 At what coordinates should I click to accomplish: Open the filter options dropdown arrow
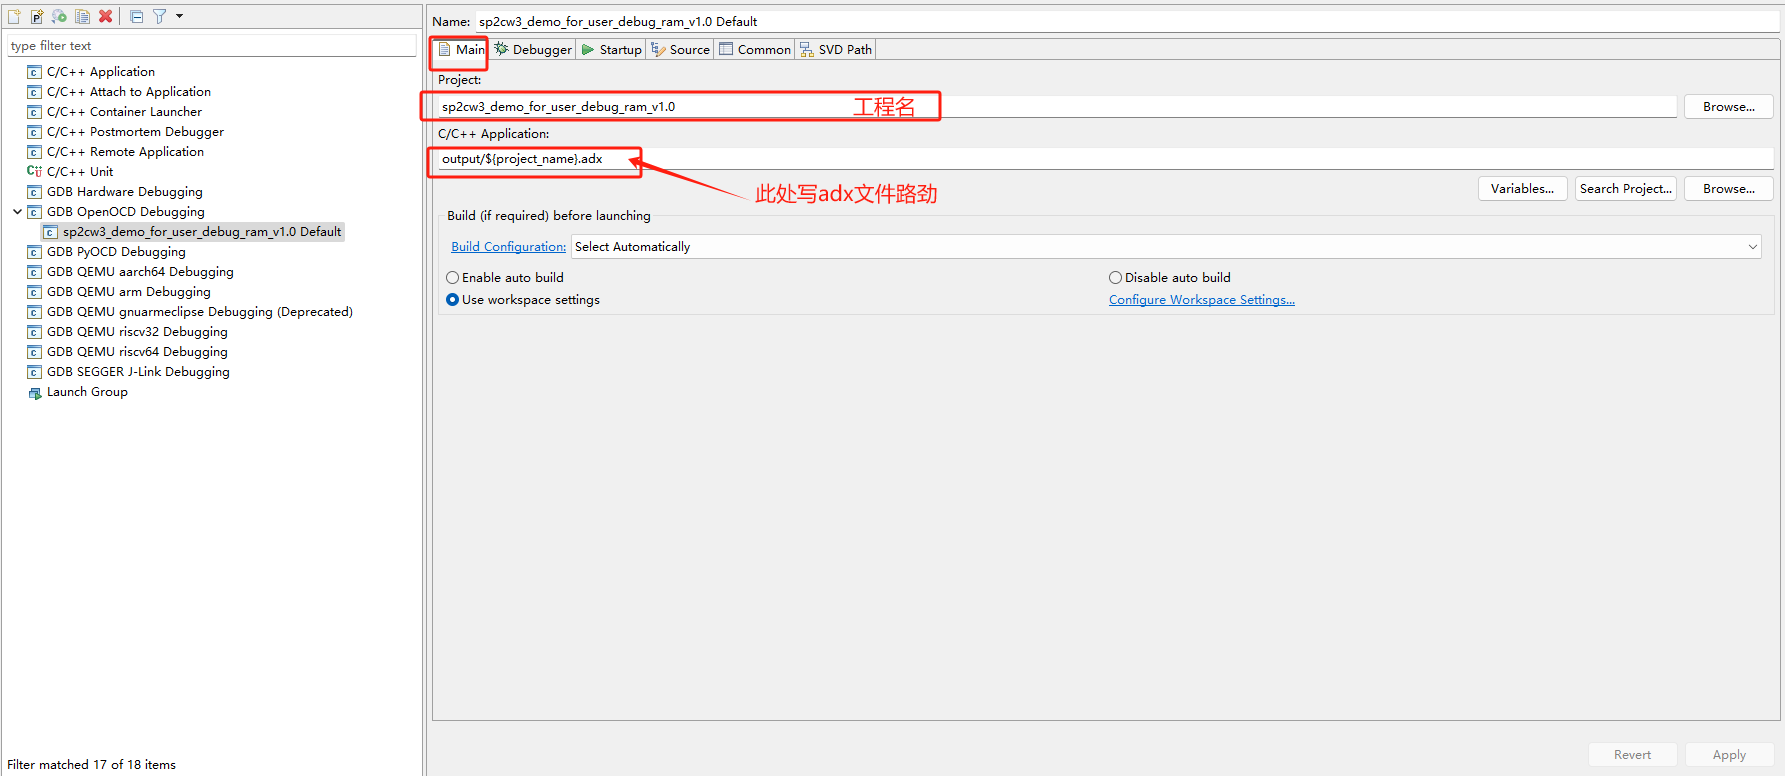tap(180, 16)
